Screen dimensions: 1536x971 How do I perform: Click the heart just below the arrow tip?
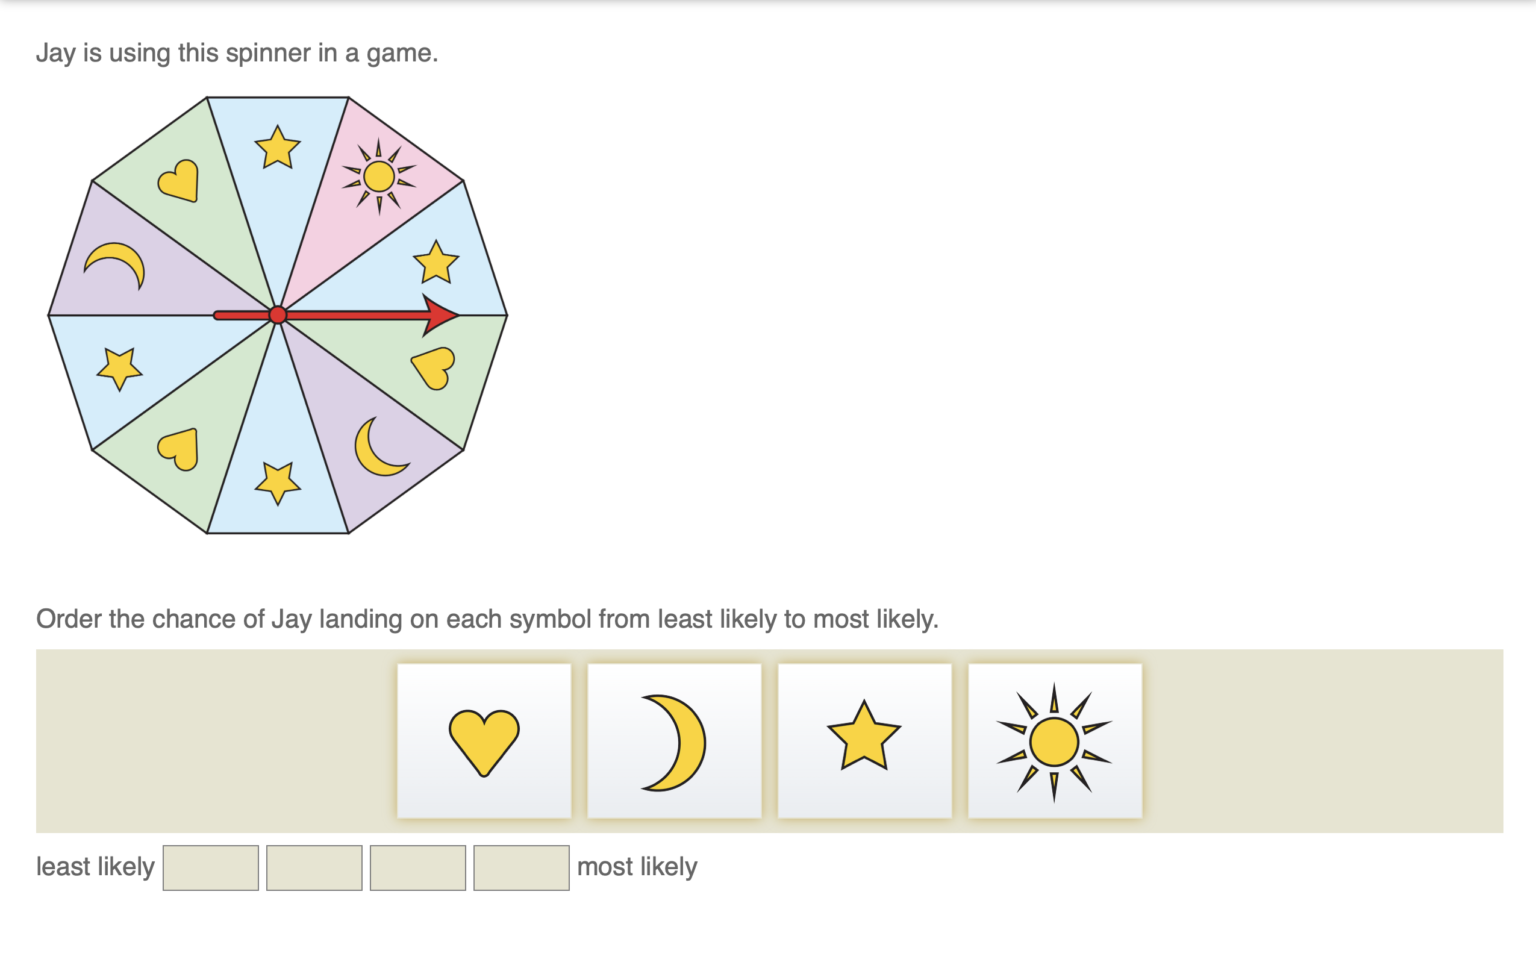(434, 367)
